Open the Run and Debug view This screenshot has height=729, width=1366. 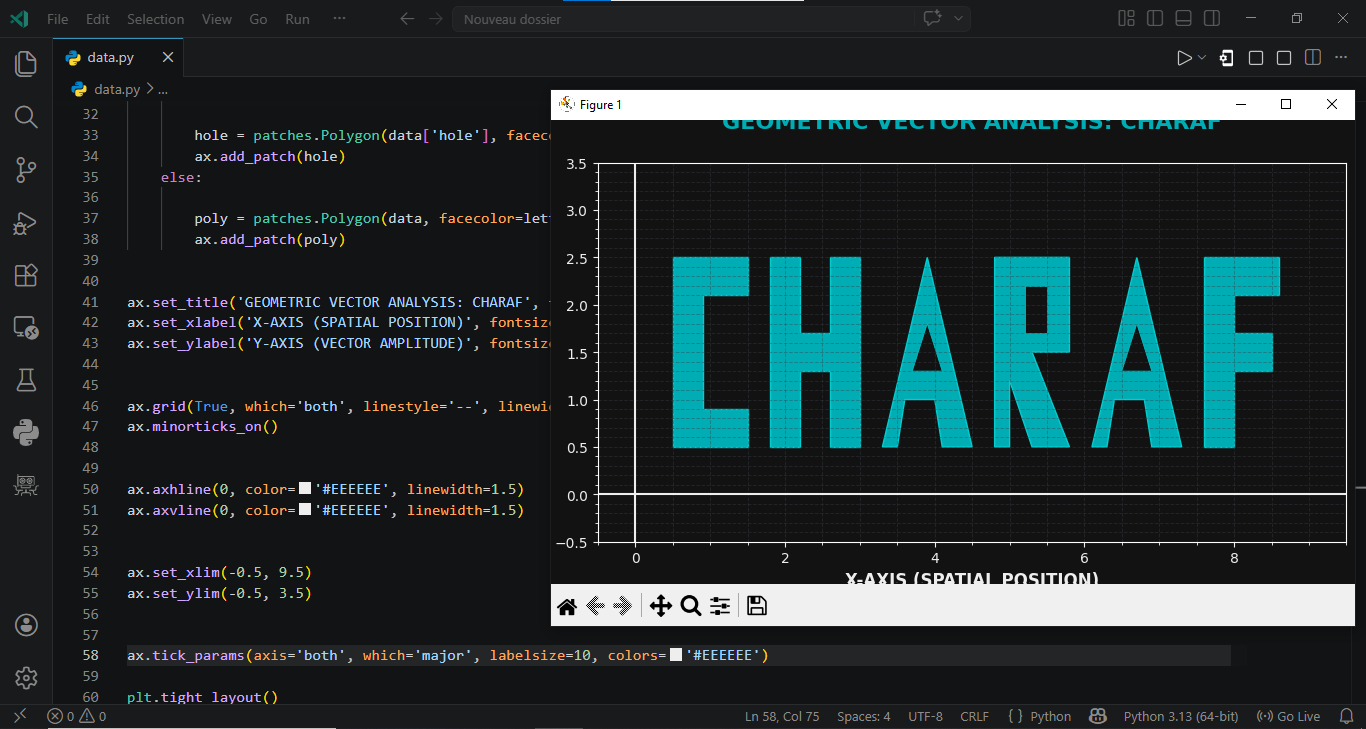coord(26,223)
